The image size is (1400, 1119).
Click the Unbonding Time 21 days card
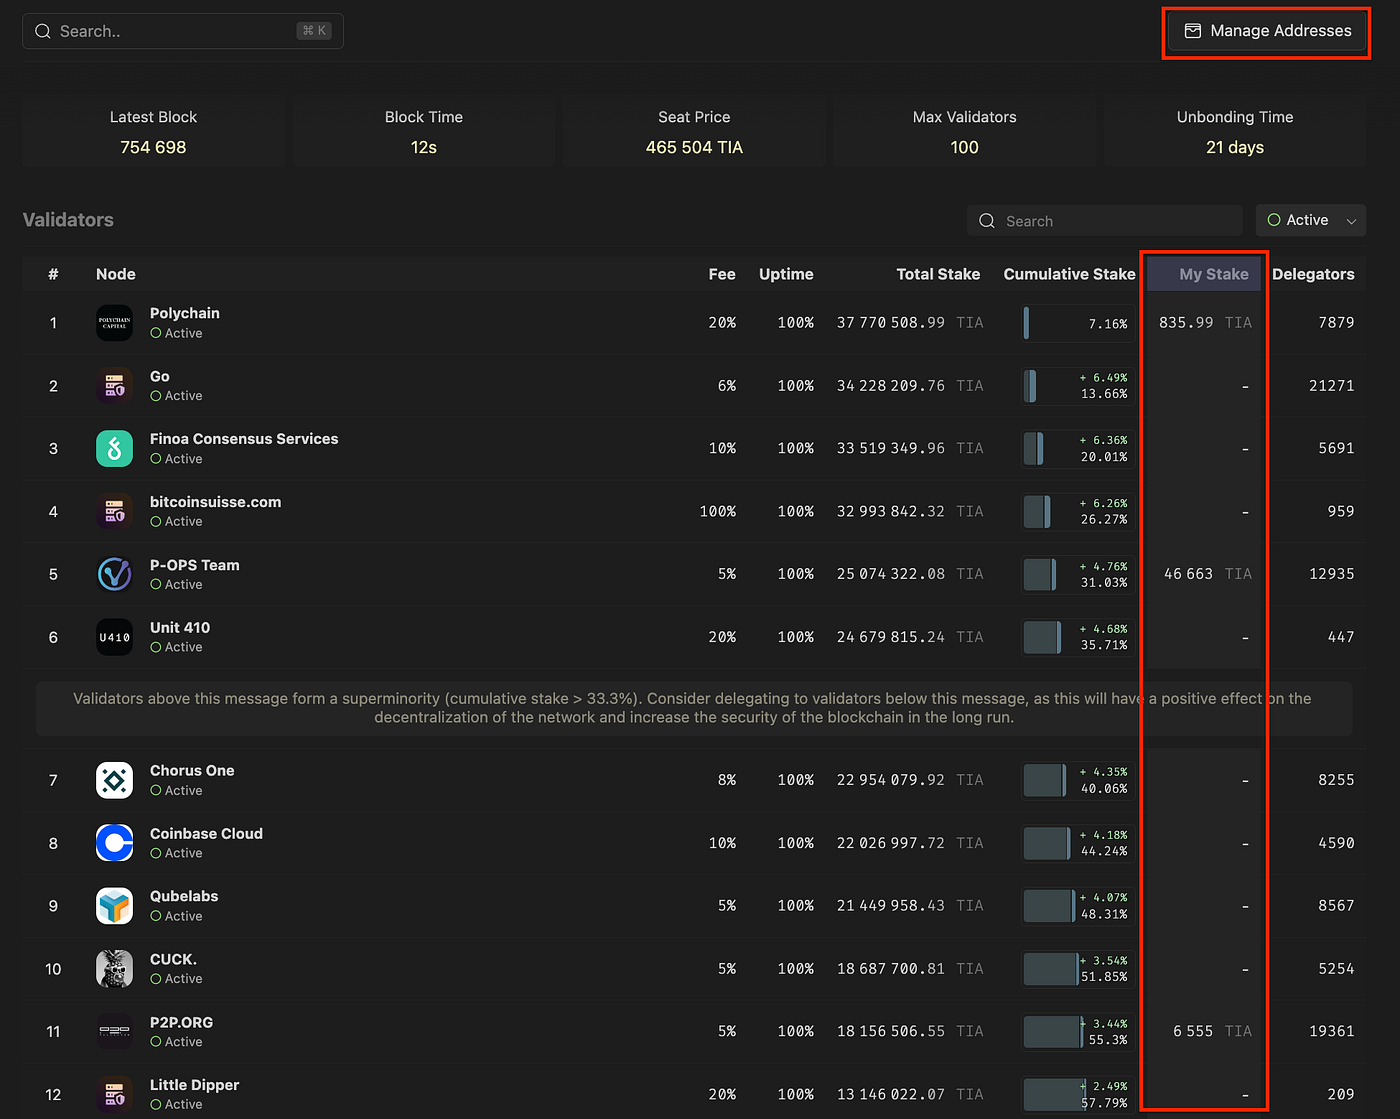(1235, 132)
